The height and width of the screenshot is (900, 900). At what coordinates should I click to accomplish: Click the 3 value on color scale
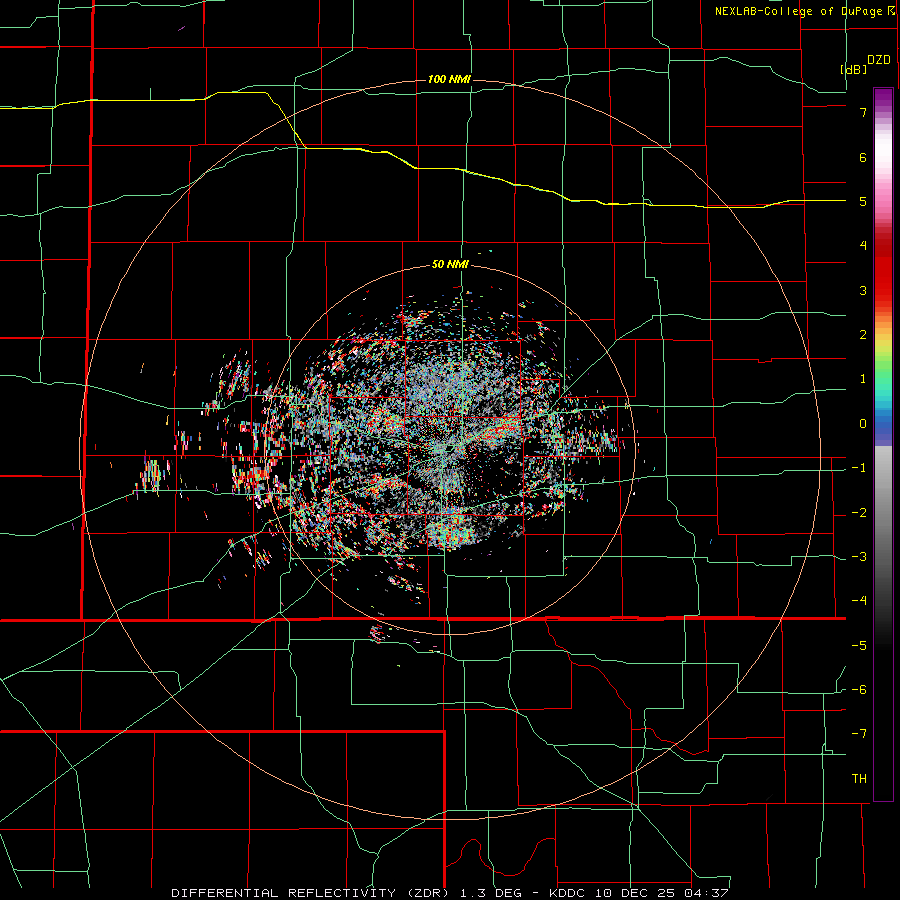[x=863, y=290]
